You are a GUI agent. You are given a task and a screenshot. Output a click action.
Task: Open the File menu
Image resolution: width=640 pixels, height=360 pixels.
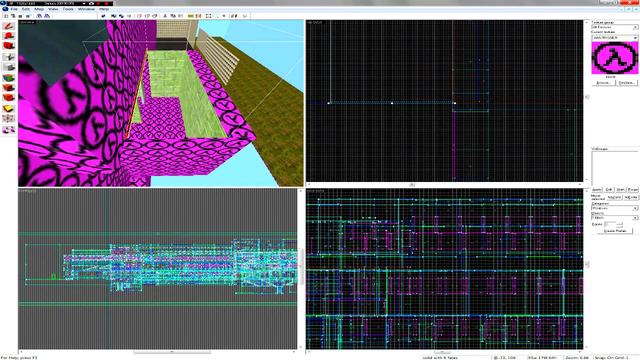(14, 9)
